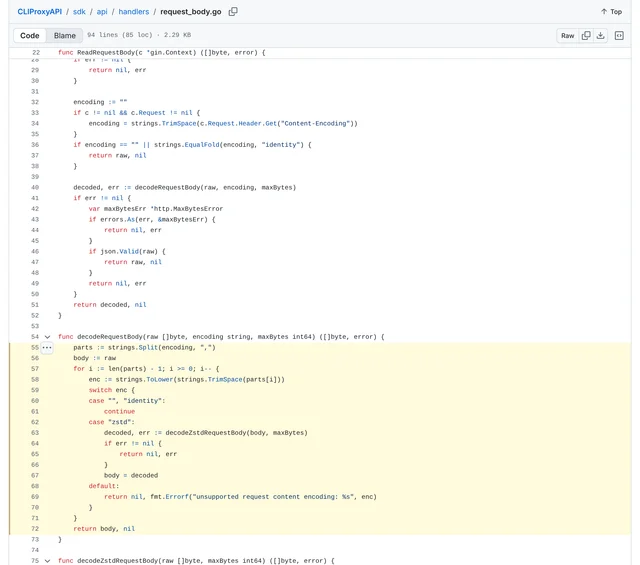The image size is (640, 565).
Task: Click "switch enc" statement on line 59
Action: point(108,390)
